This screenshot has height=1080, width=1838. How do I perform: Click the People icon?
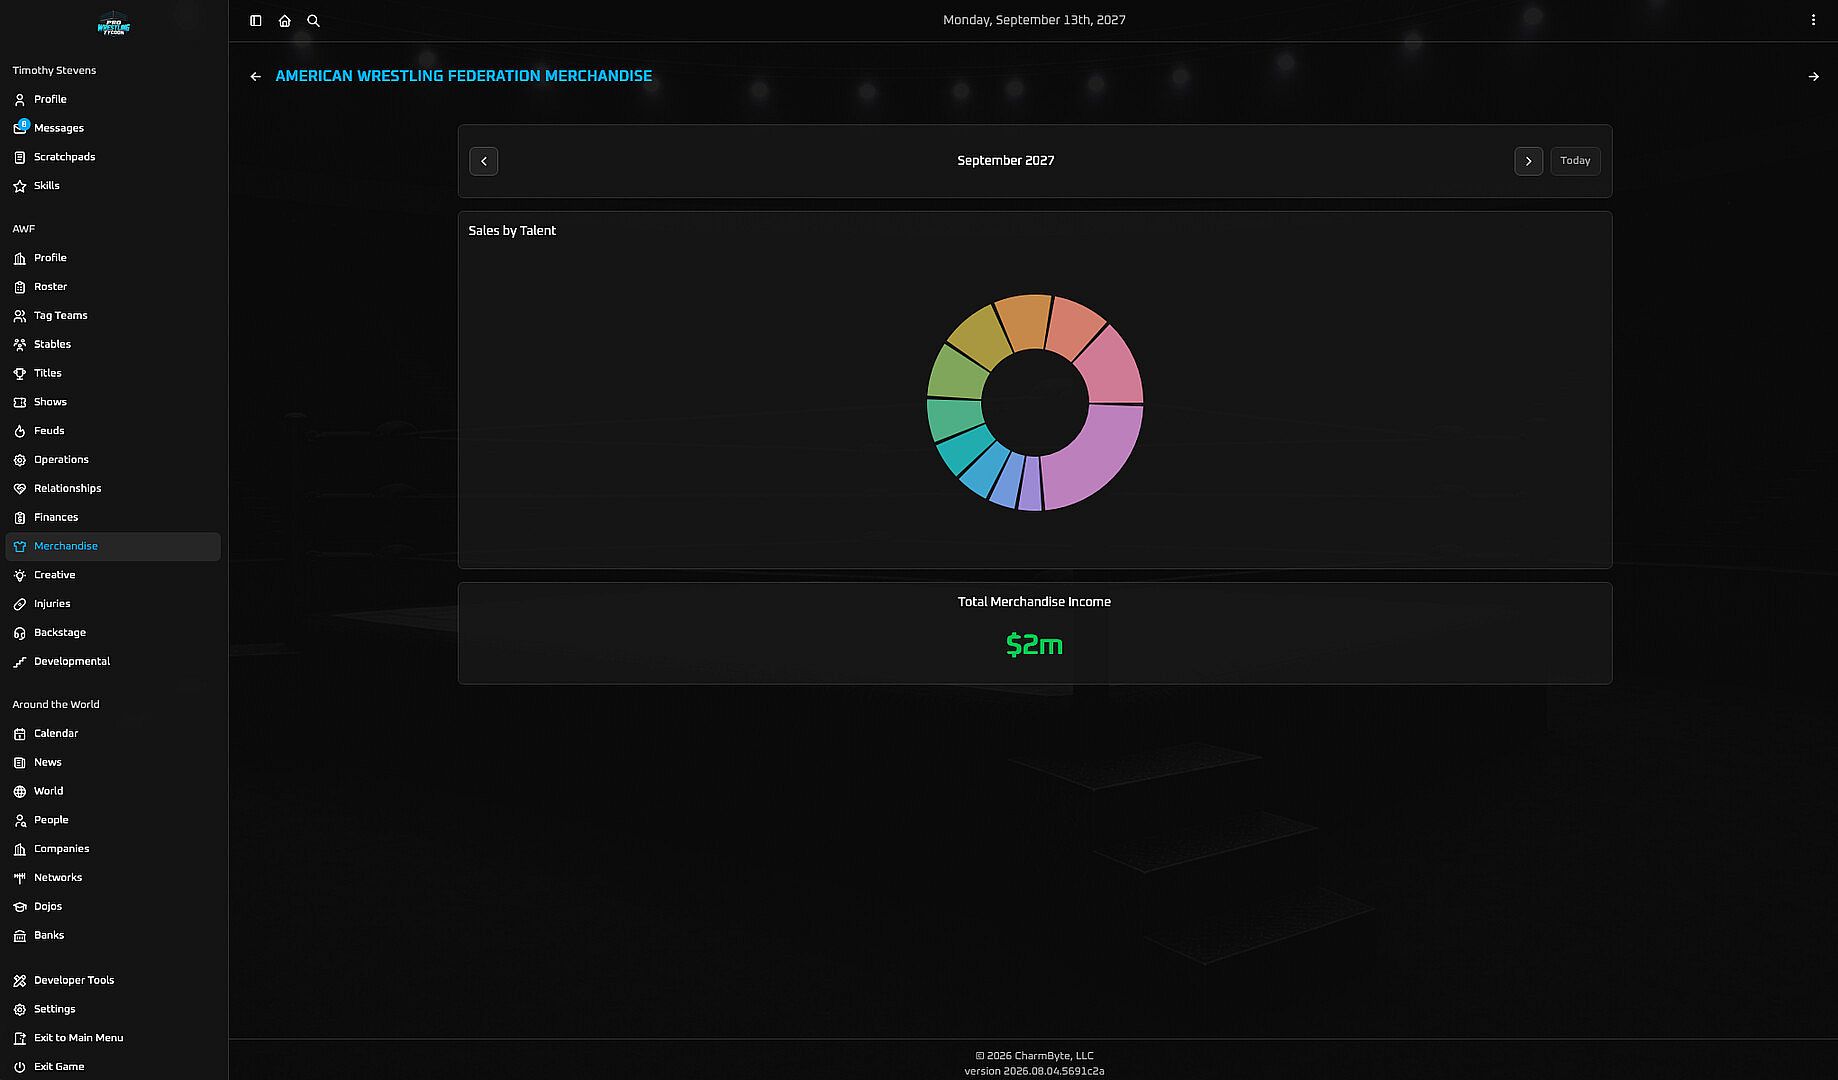point(19,820)
